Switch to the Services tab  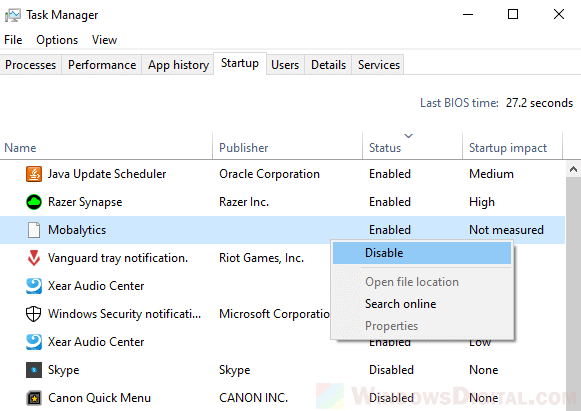click(x=379, y=65)
